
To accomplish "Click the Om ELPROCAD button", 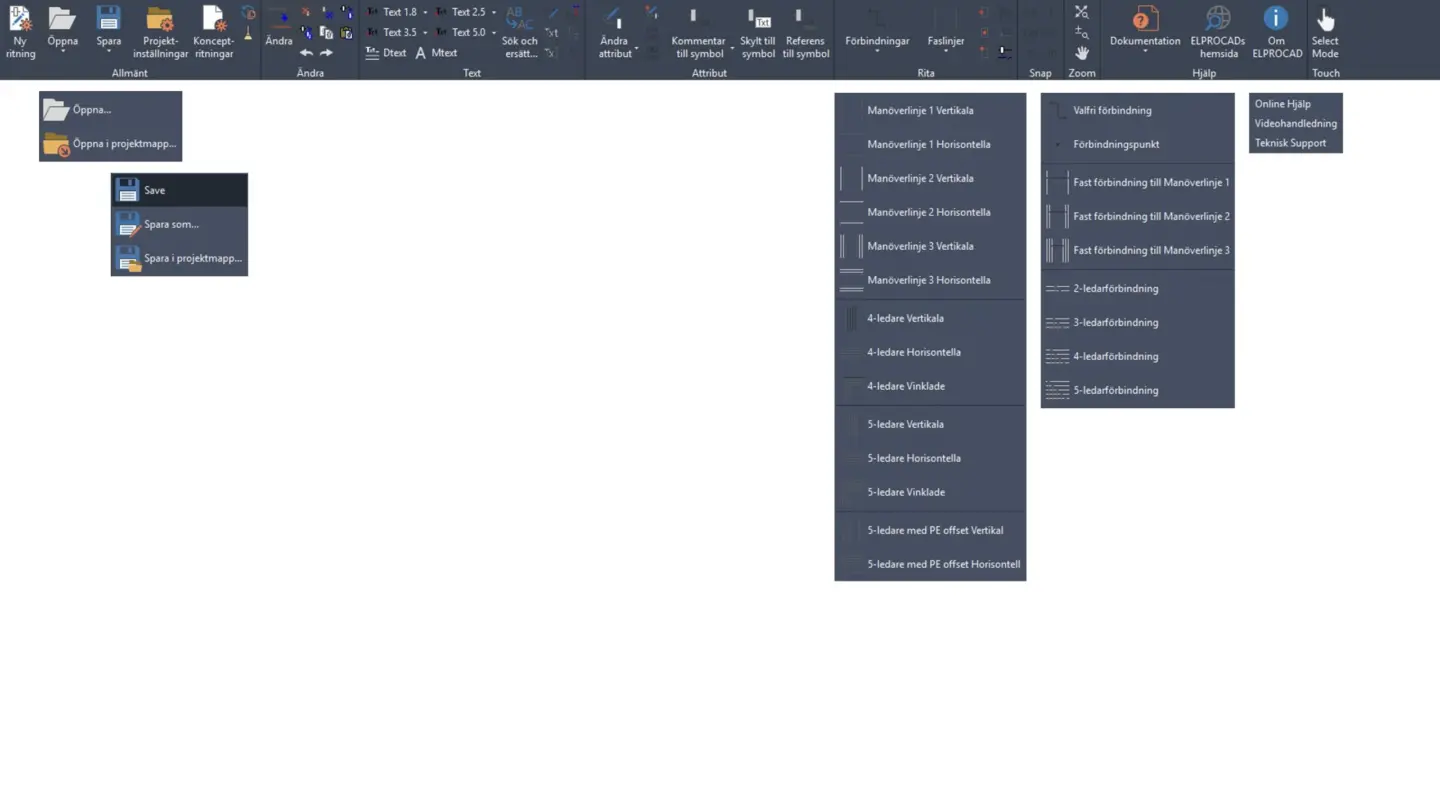I will (x=1276, y=30).
